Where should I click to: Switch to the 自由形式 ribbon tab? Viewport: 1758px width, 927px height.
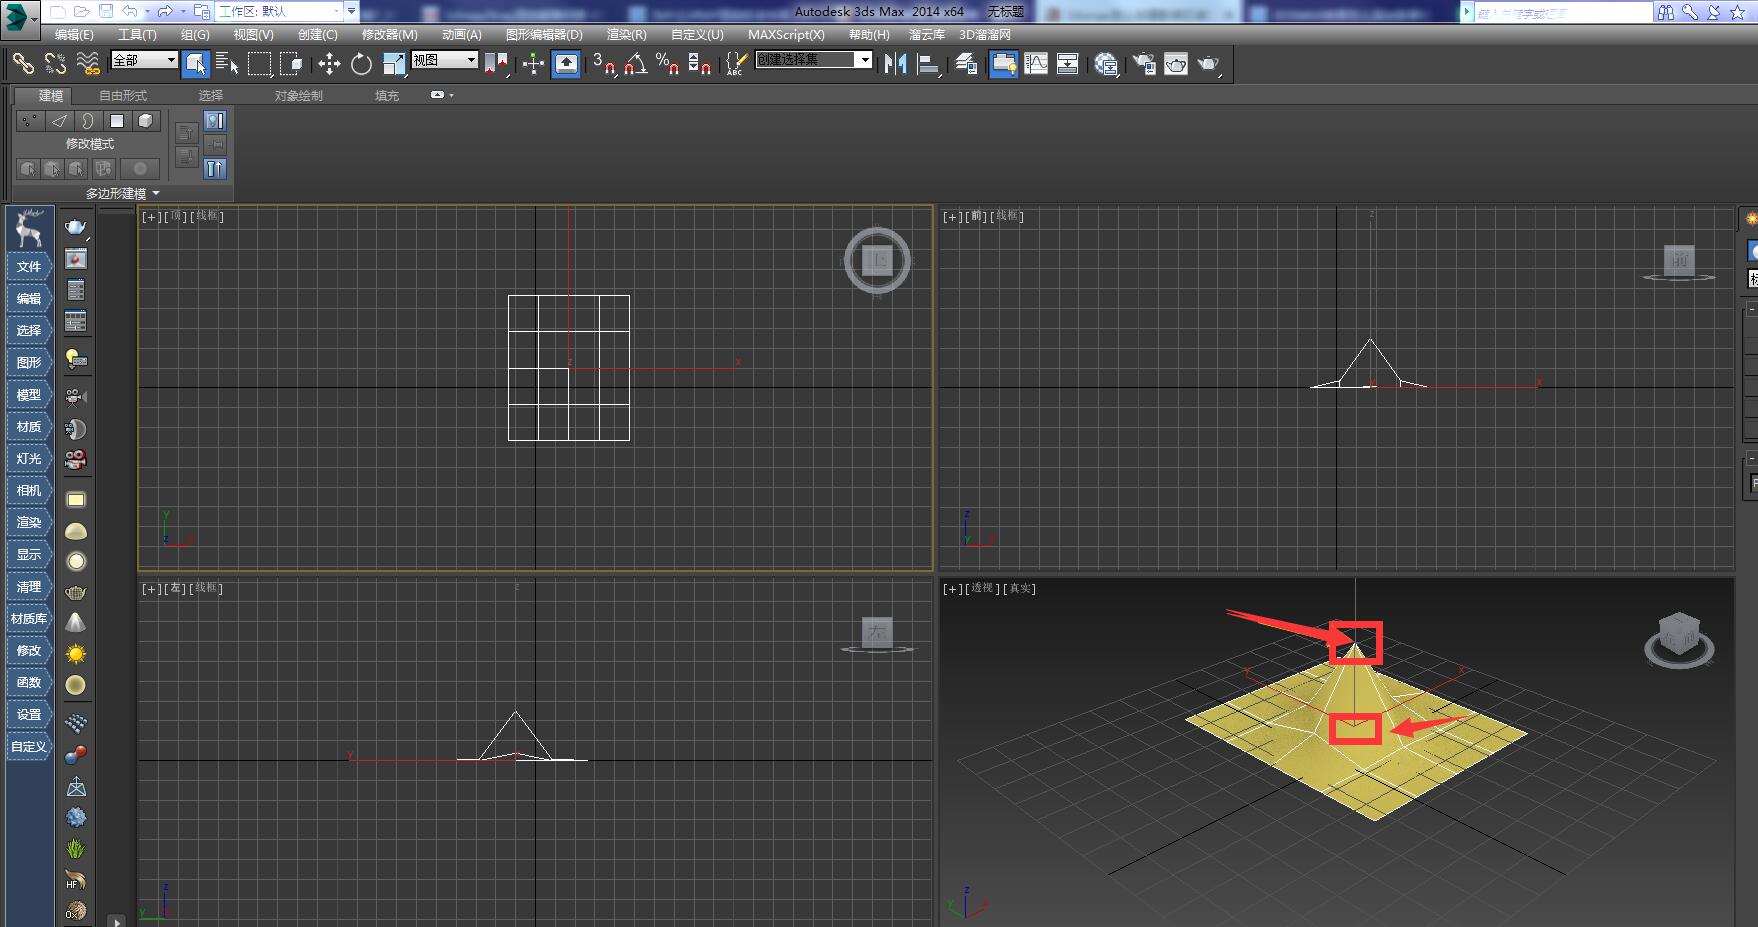122,95
